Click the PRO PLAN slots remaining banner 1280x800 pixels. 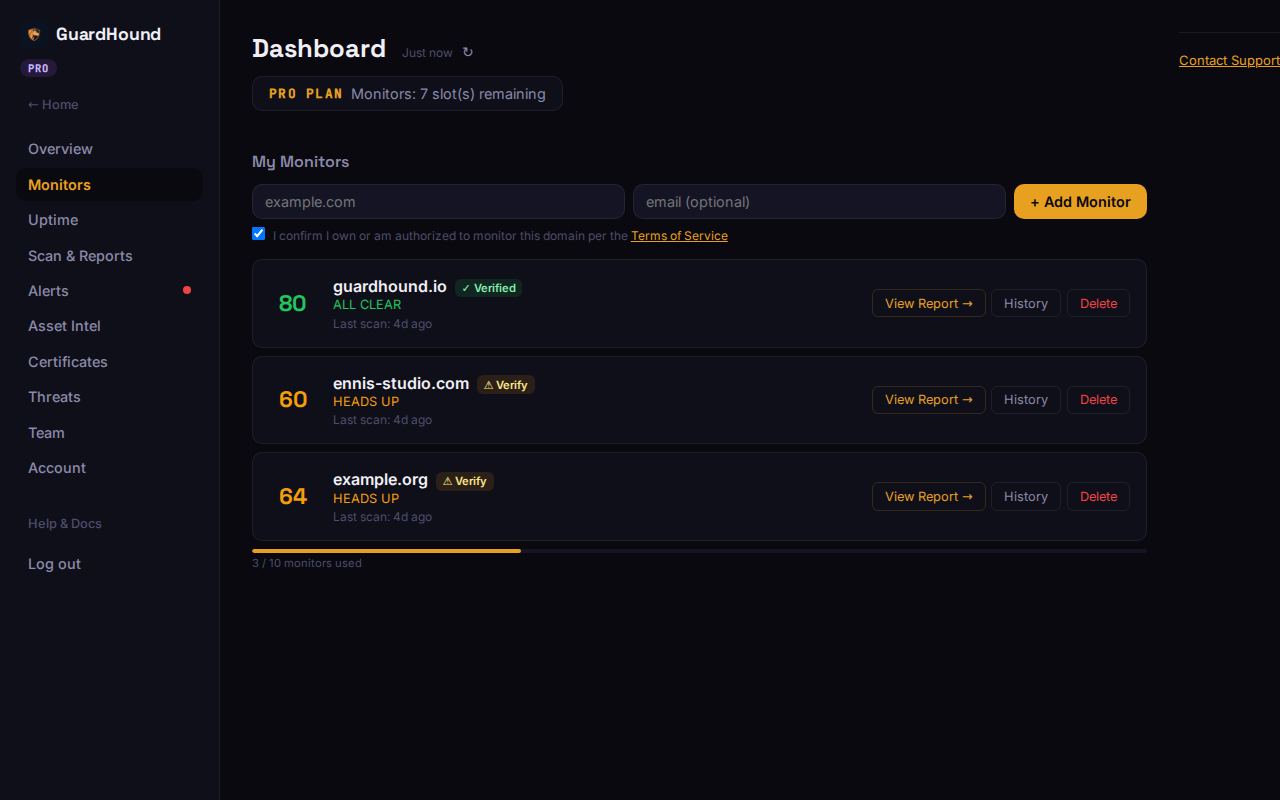[407, 94]
